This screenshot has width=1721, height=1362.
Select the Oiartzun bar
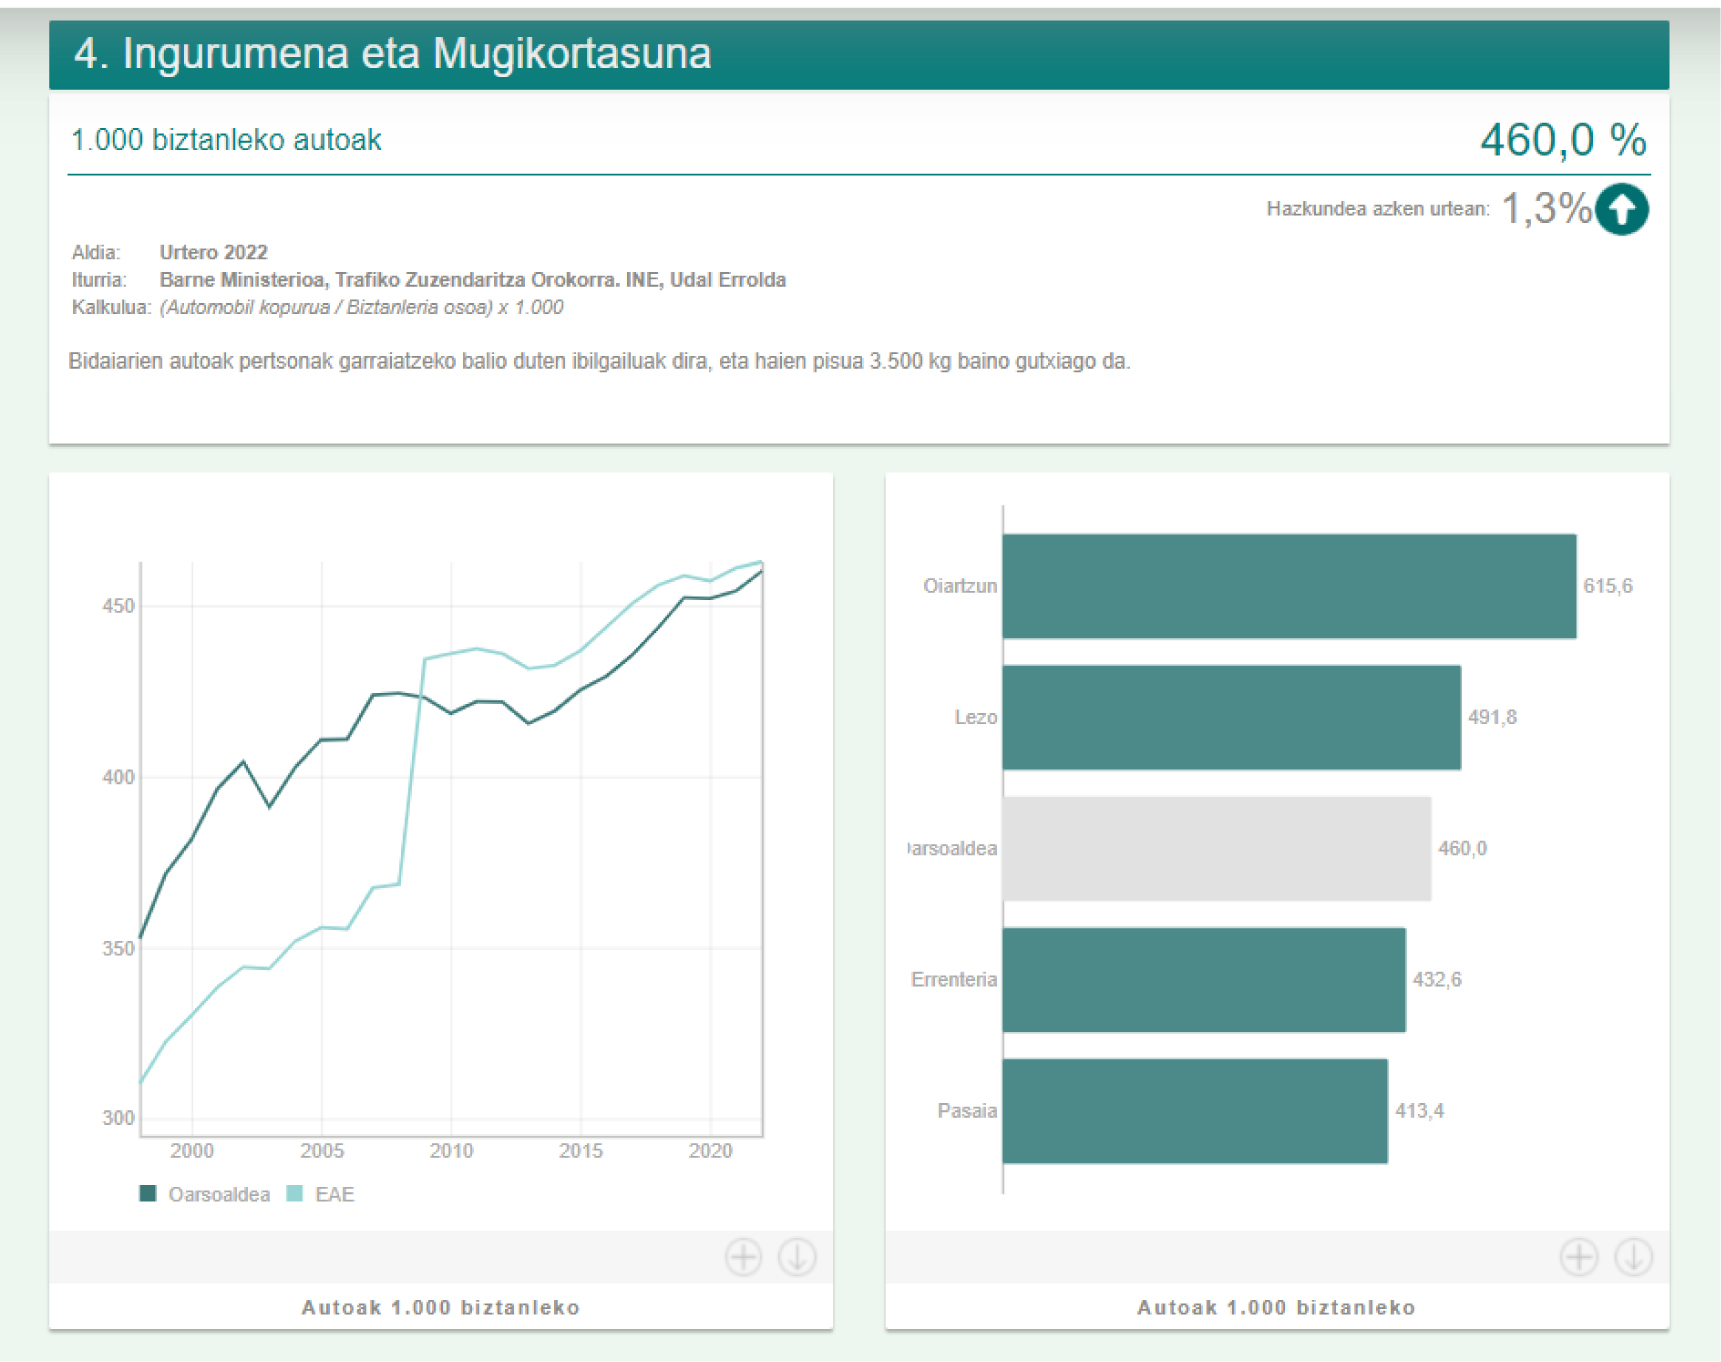[1289, 586]
